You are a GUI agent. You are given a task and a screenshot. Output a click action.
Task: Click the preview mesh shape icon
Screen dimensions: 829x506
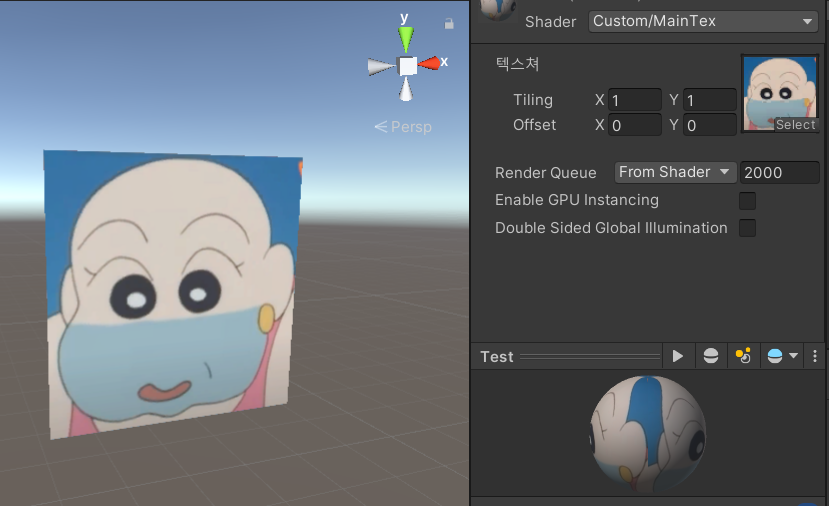tap(711, 356)
